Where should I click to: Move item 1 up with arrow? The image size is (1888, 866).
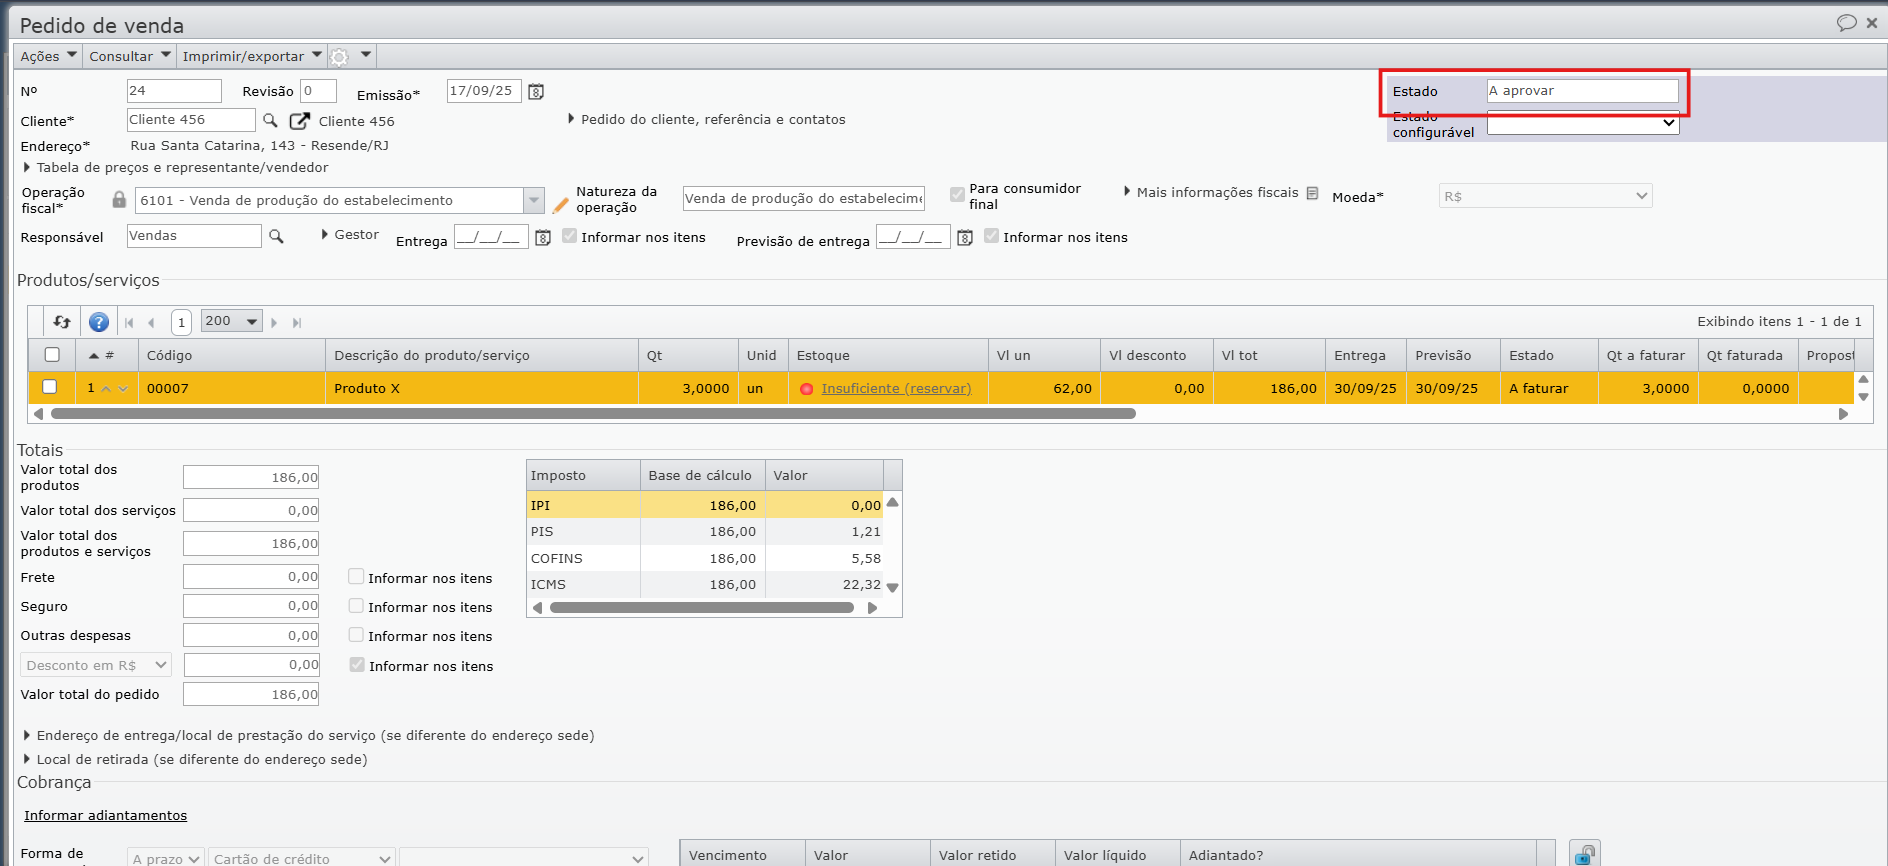106,389
